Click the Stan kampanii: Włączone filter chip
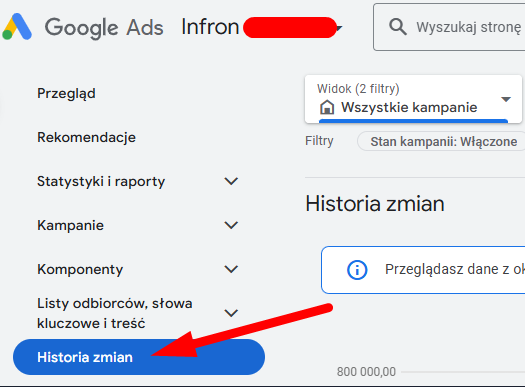525x387 pixels. pos(442,142)
